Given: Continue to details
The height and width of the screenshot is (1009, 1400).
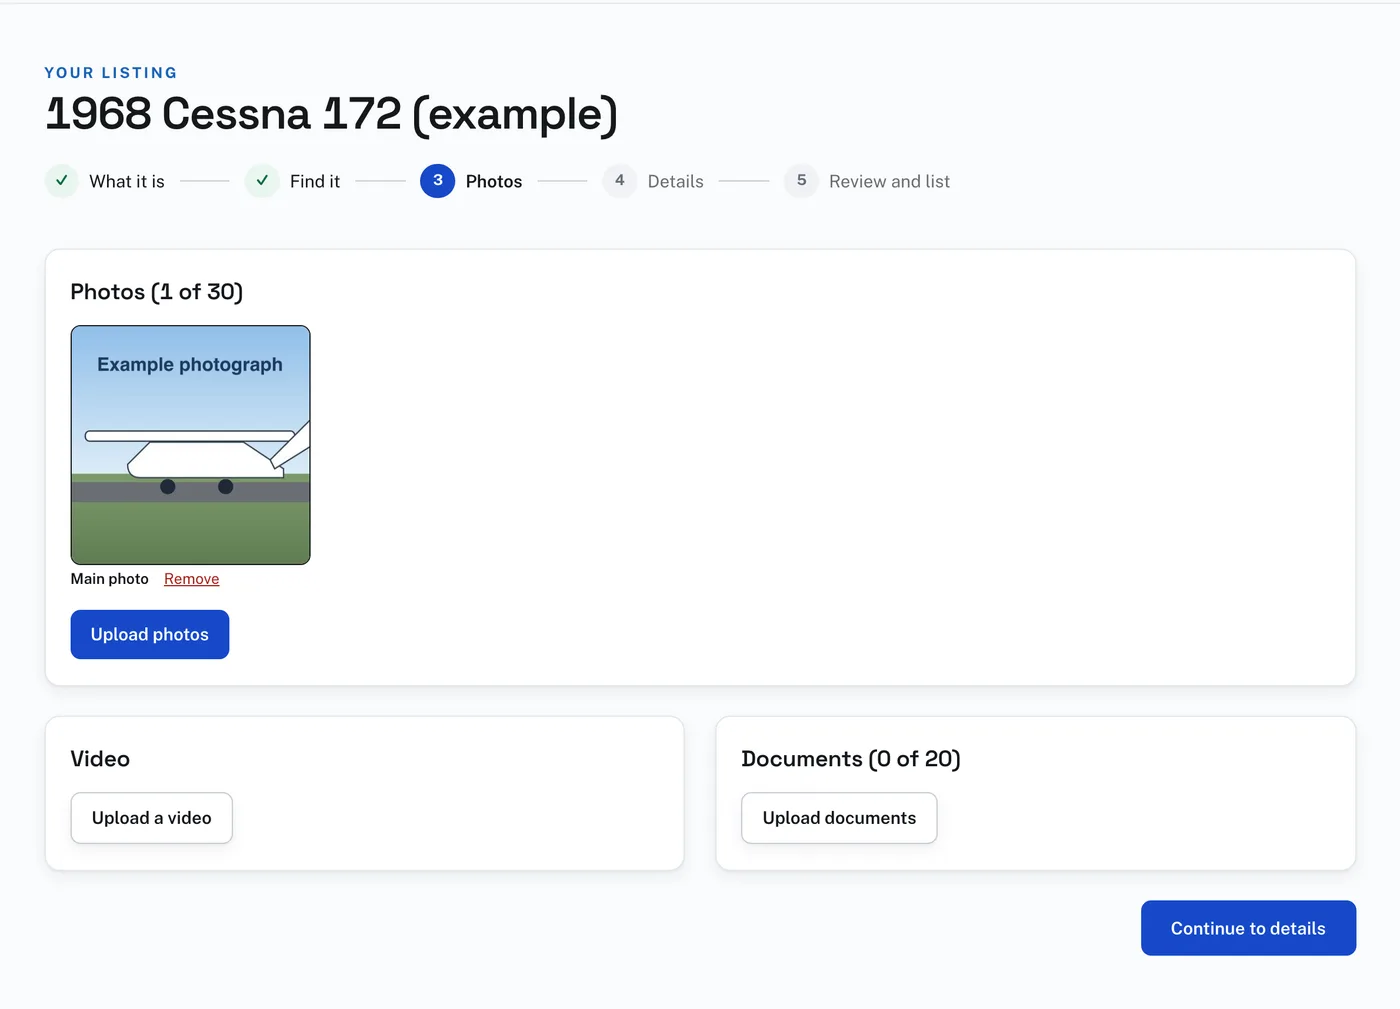Looking at the screenshot, I should tap(1248, 928).
